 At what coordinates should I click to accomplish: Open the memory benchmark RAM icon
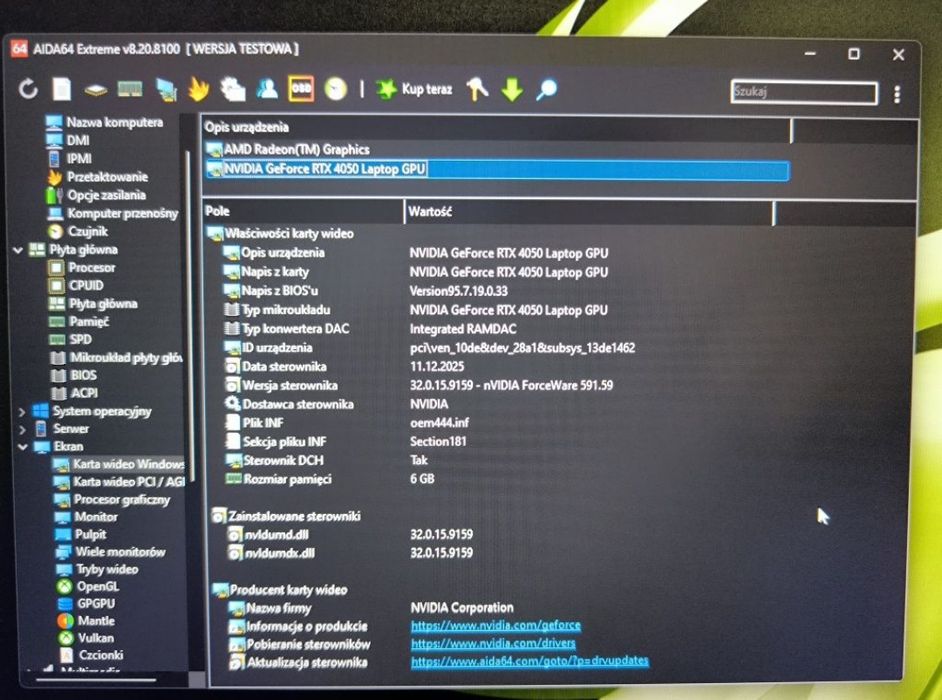130,90
